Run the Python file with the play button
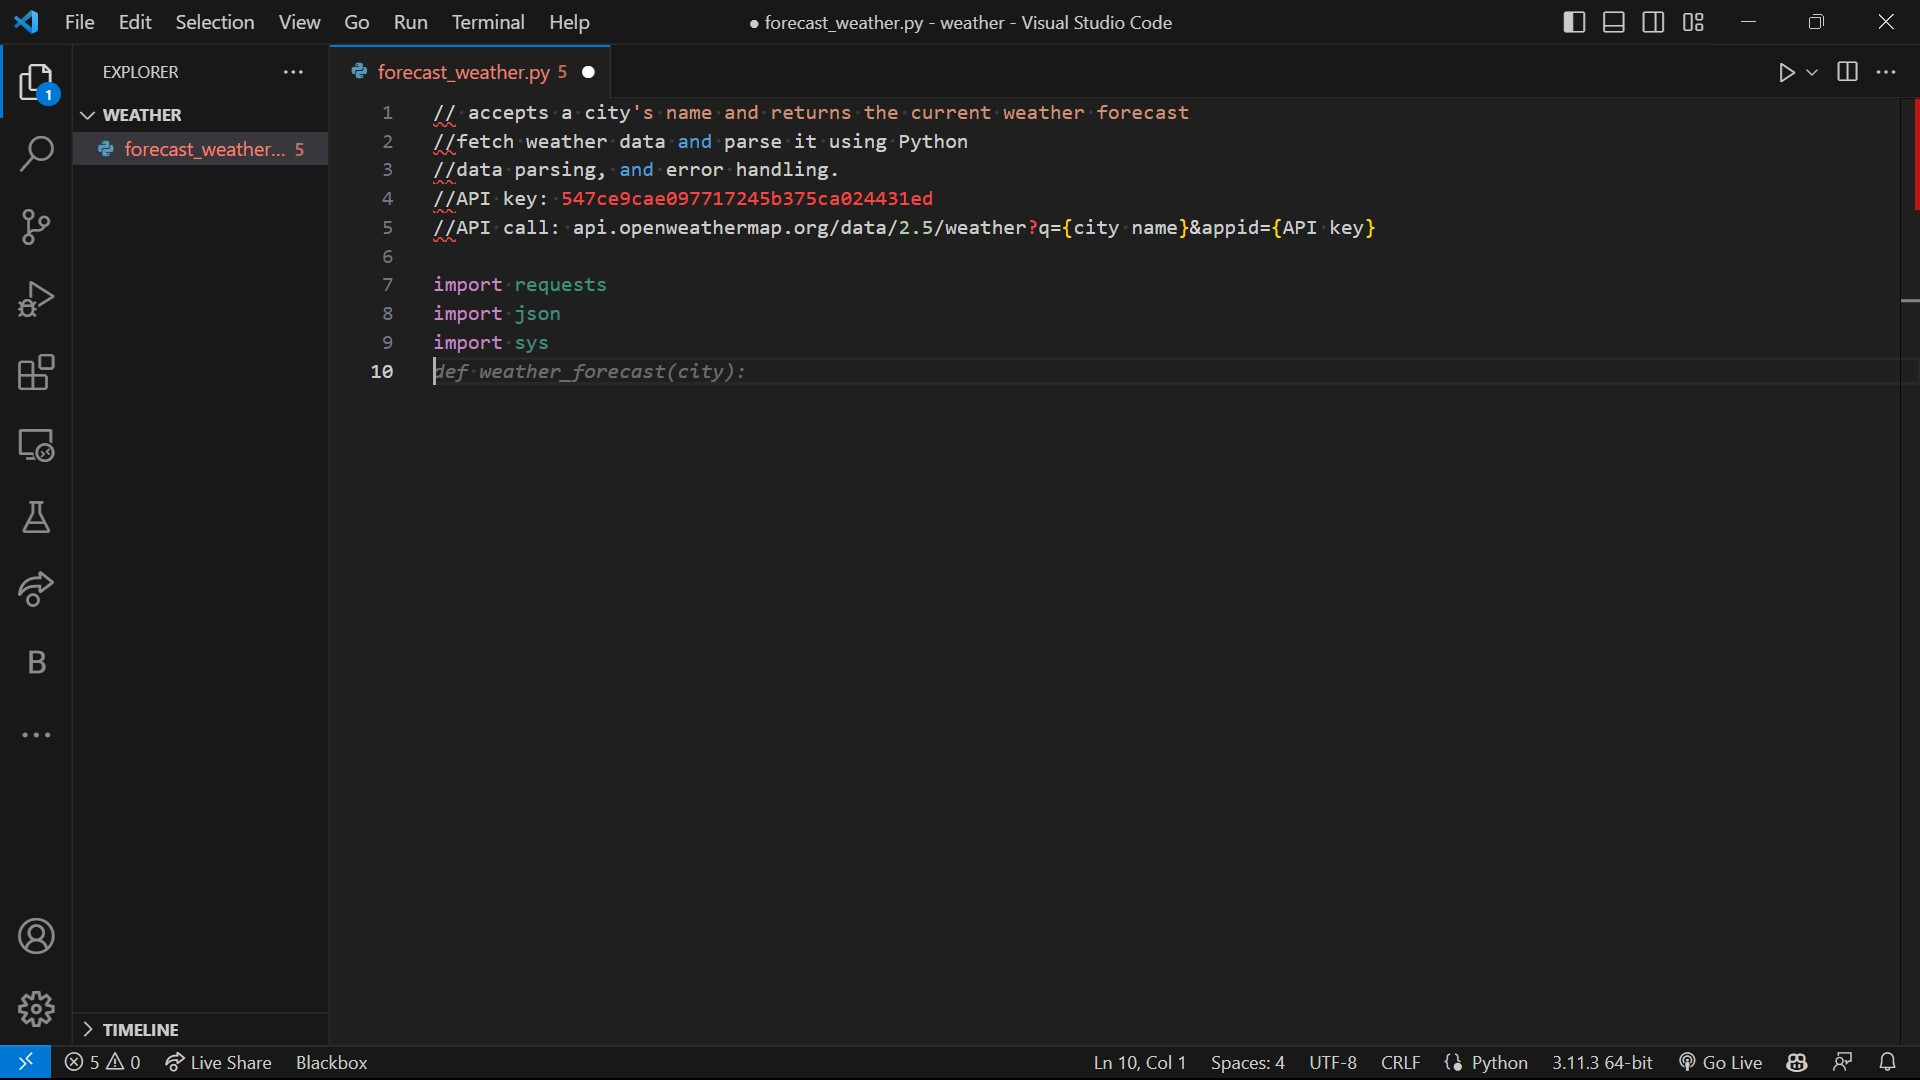Image resolution: width=1920 pixels, height=1080 pixels. [1788, 72]
